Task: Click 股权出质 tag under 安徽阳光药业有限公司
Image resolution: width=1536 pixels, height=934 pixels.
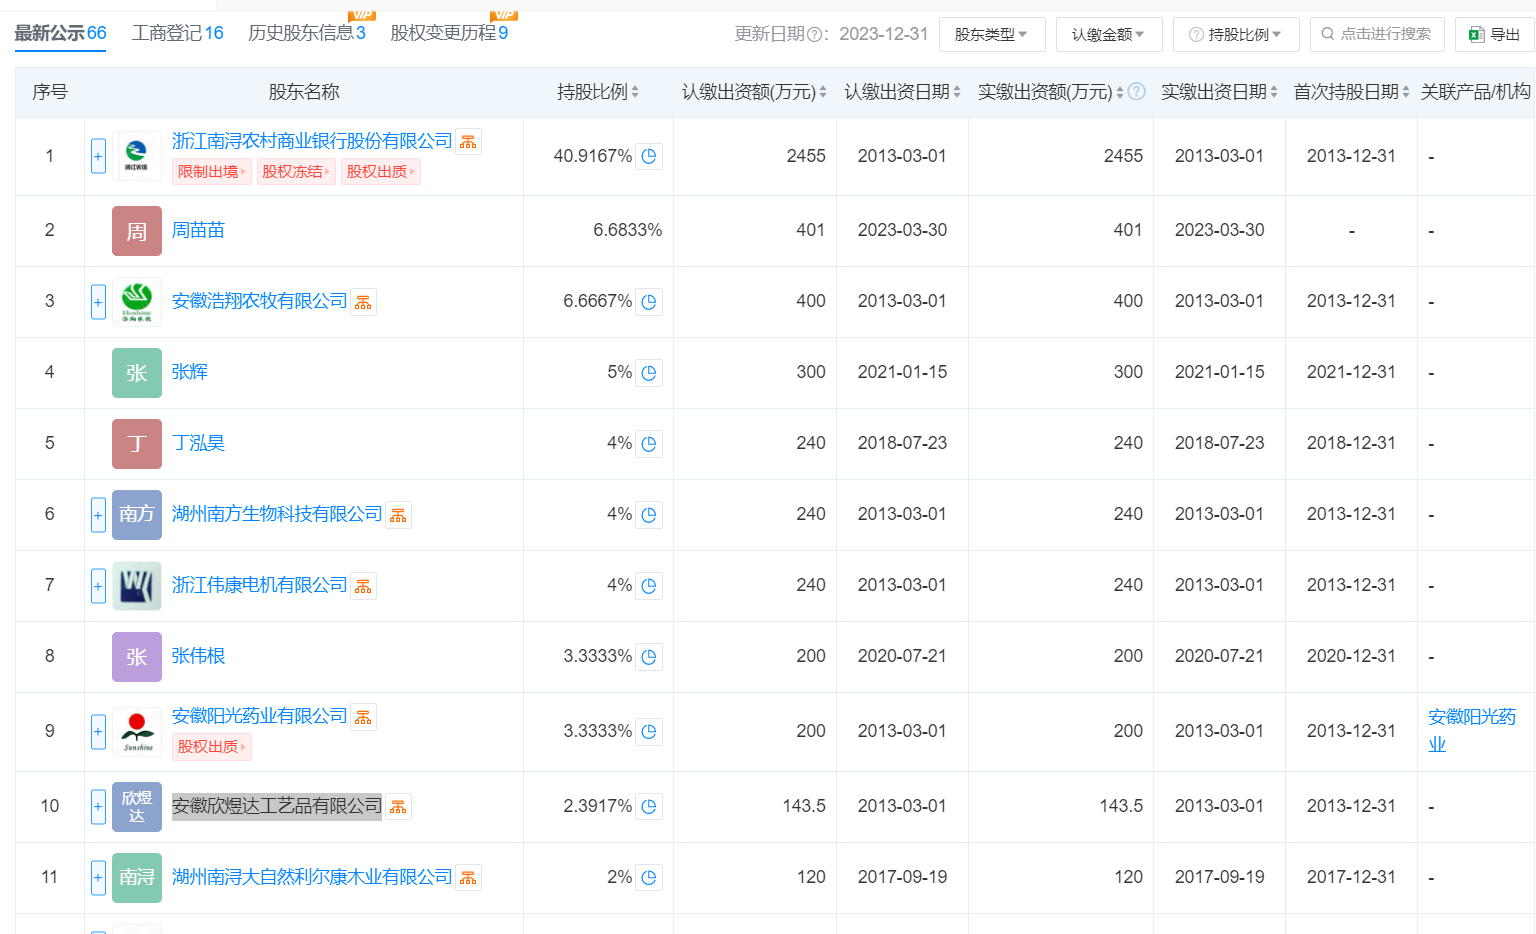Action: click(212, 747)
